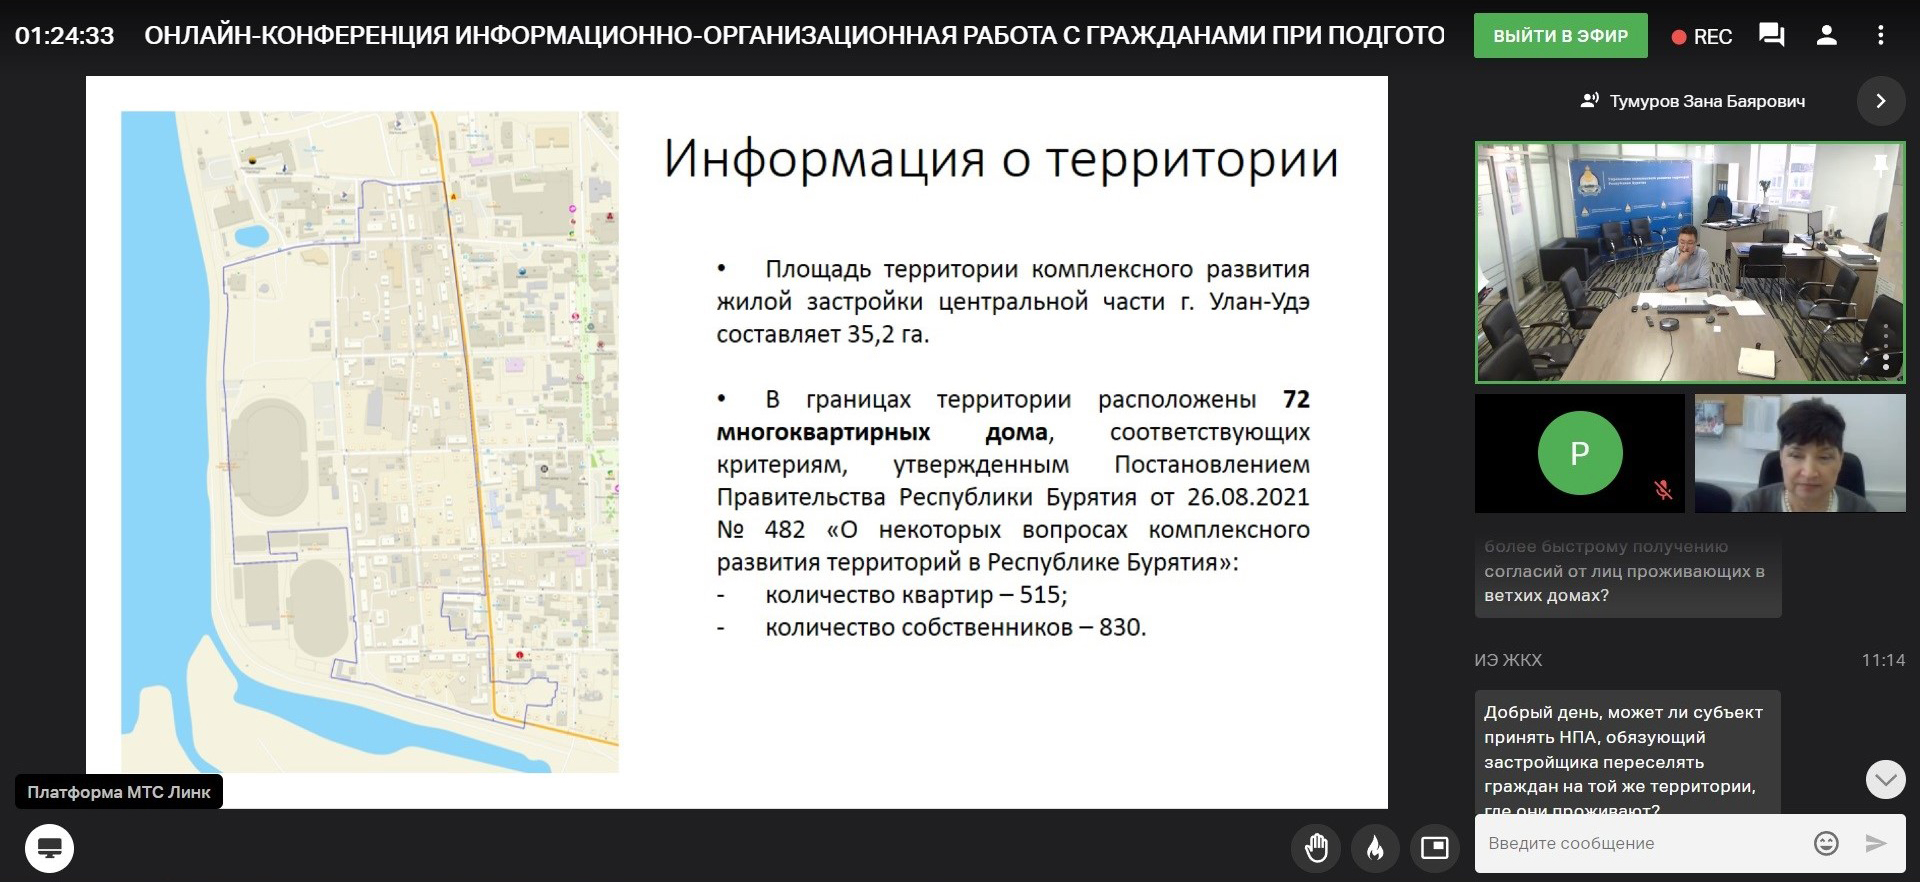Viewport: 1920px width, 882px height.
Task: Click the elapsed timer 01:24:33
Action: click(x=65, y=36)
